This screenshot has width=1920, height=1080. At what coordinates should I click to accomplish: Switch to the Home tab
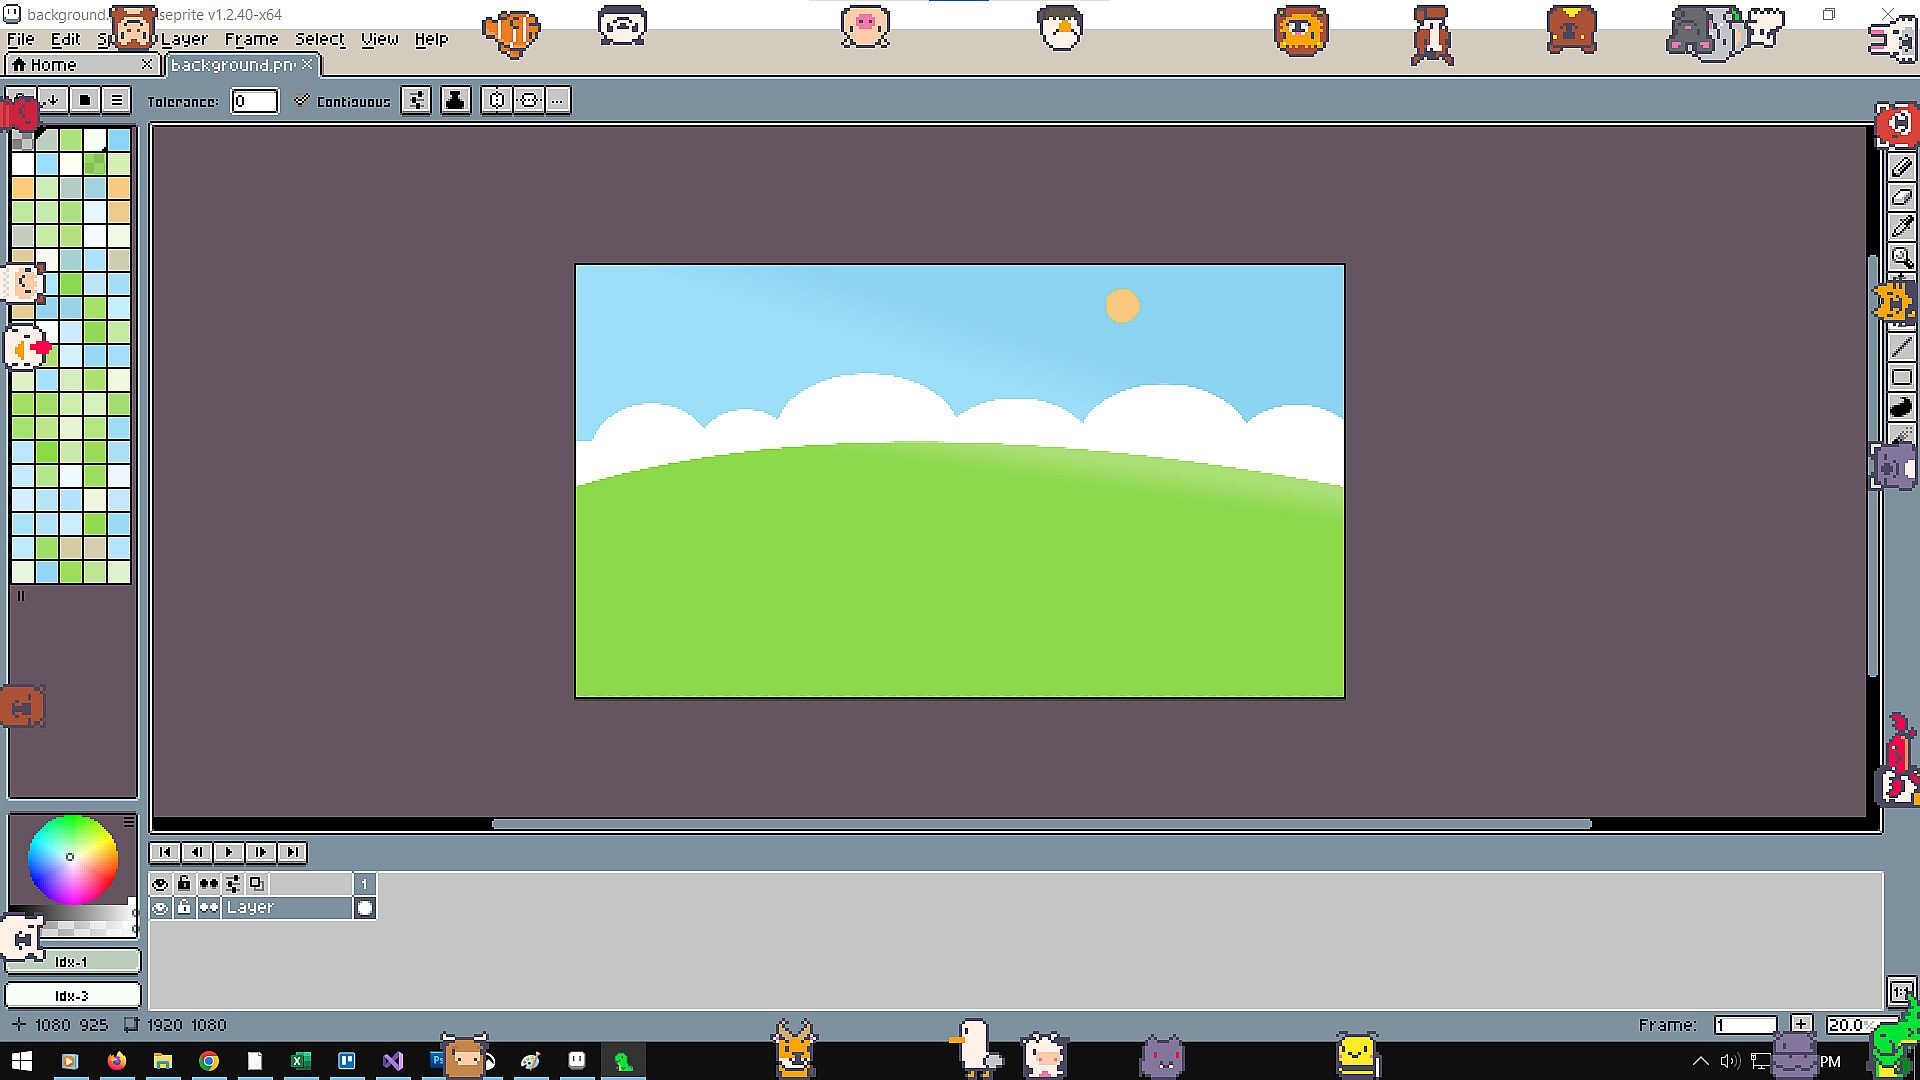[x=53, y=65]
